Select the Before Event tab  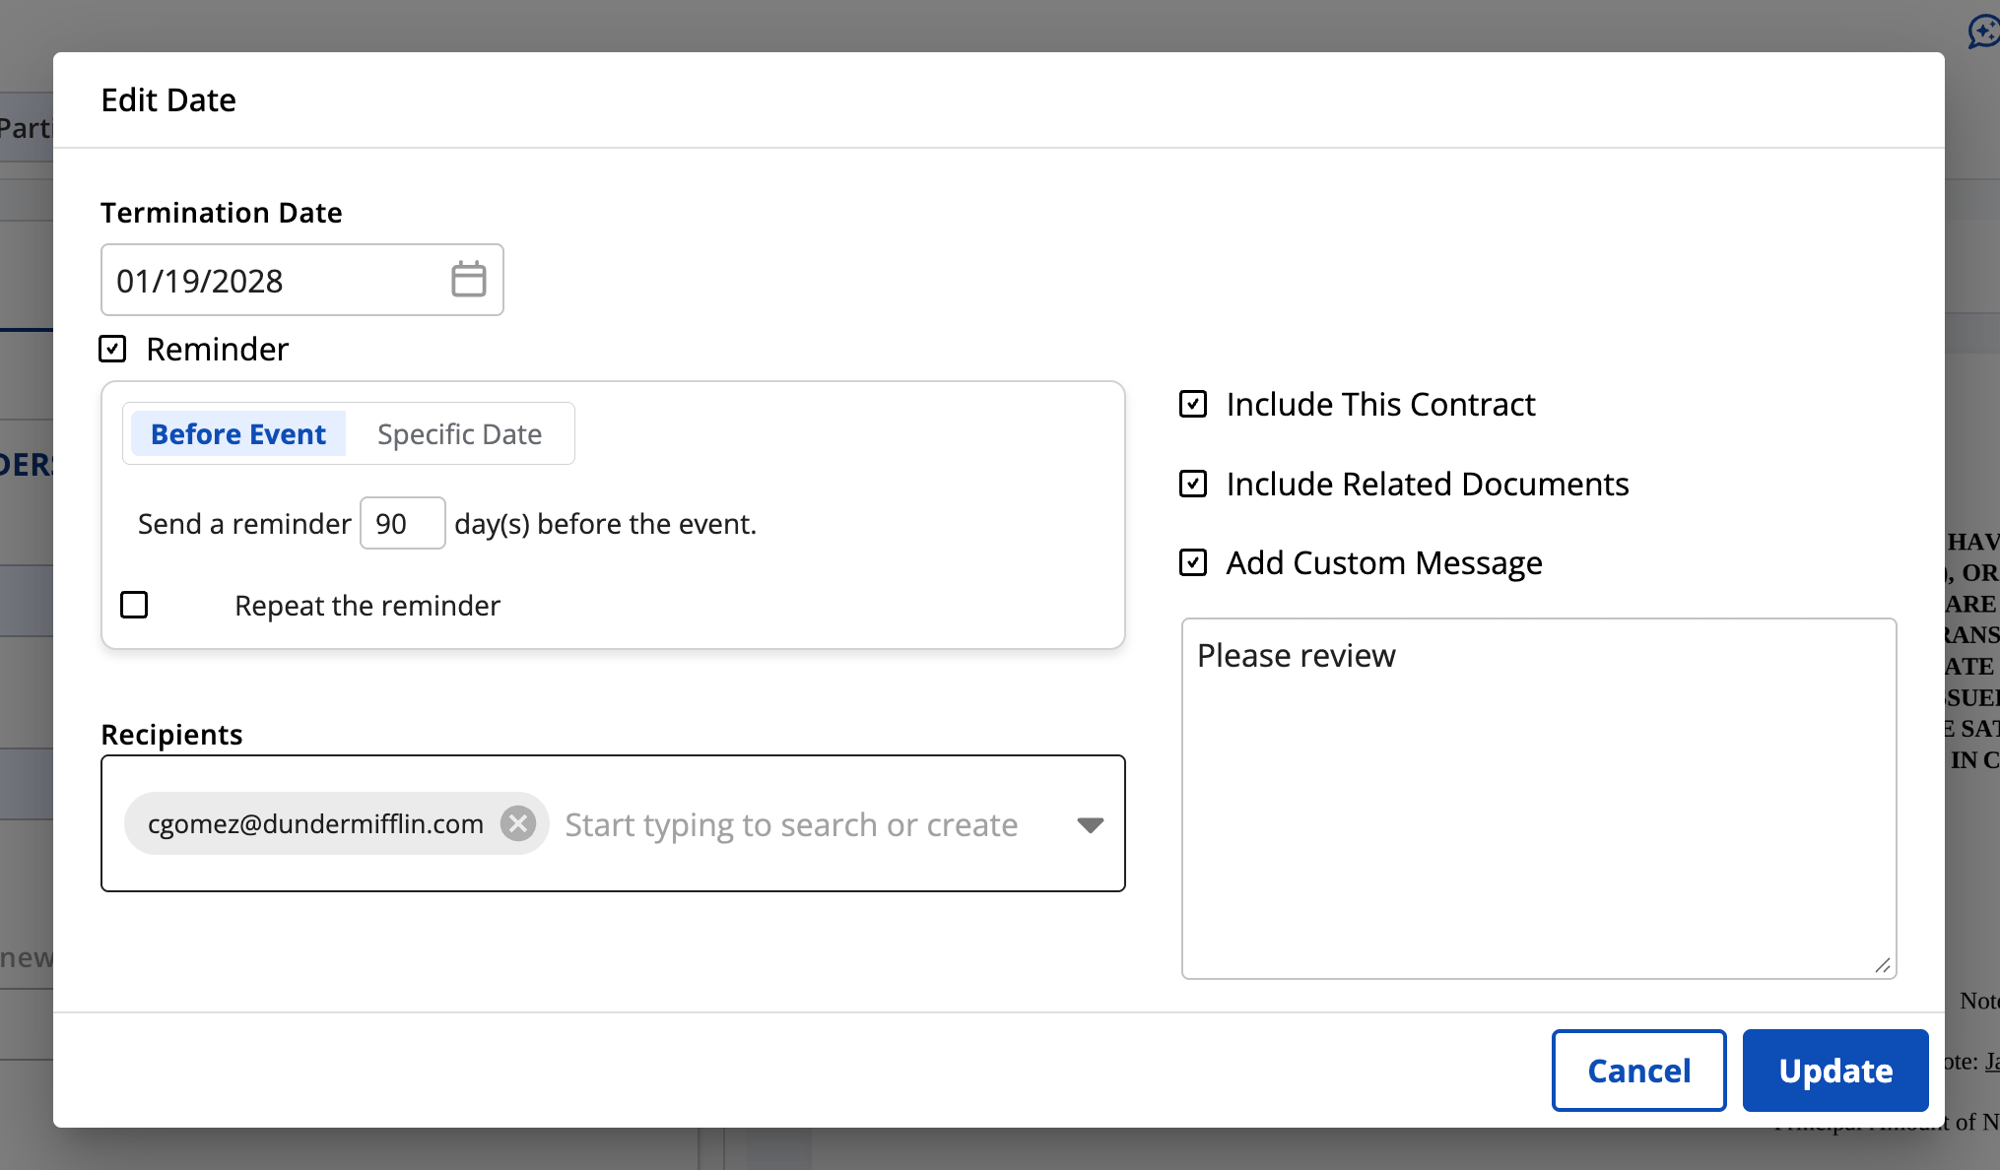238,434
